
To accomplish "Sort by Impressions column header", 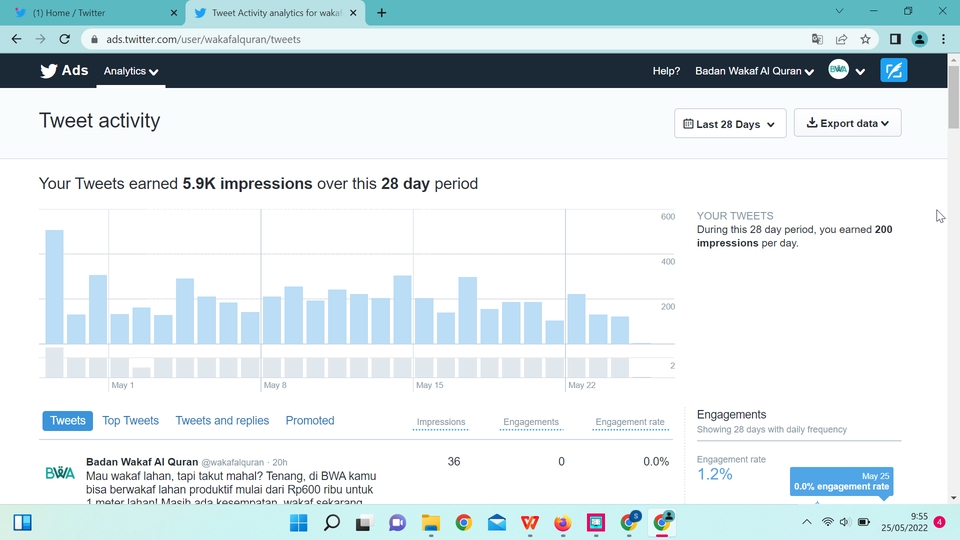I will 441,422.
